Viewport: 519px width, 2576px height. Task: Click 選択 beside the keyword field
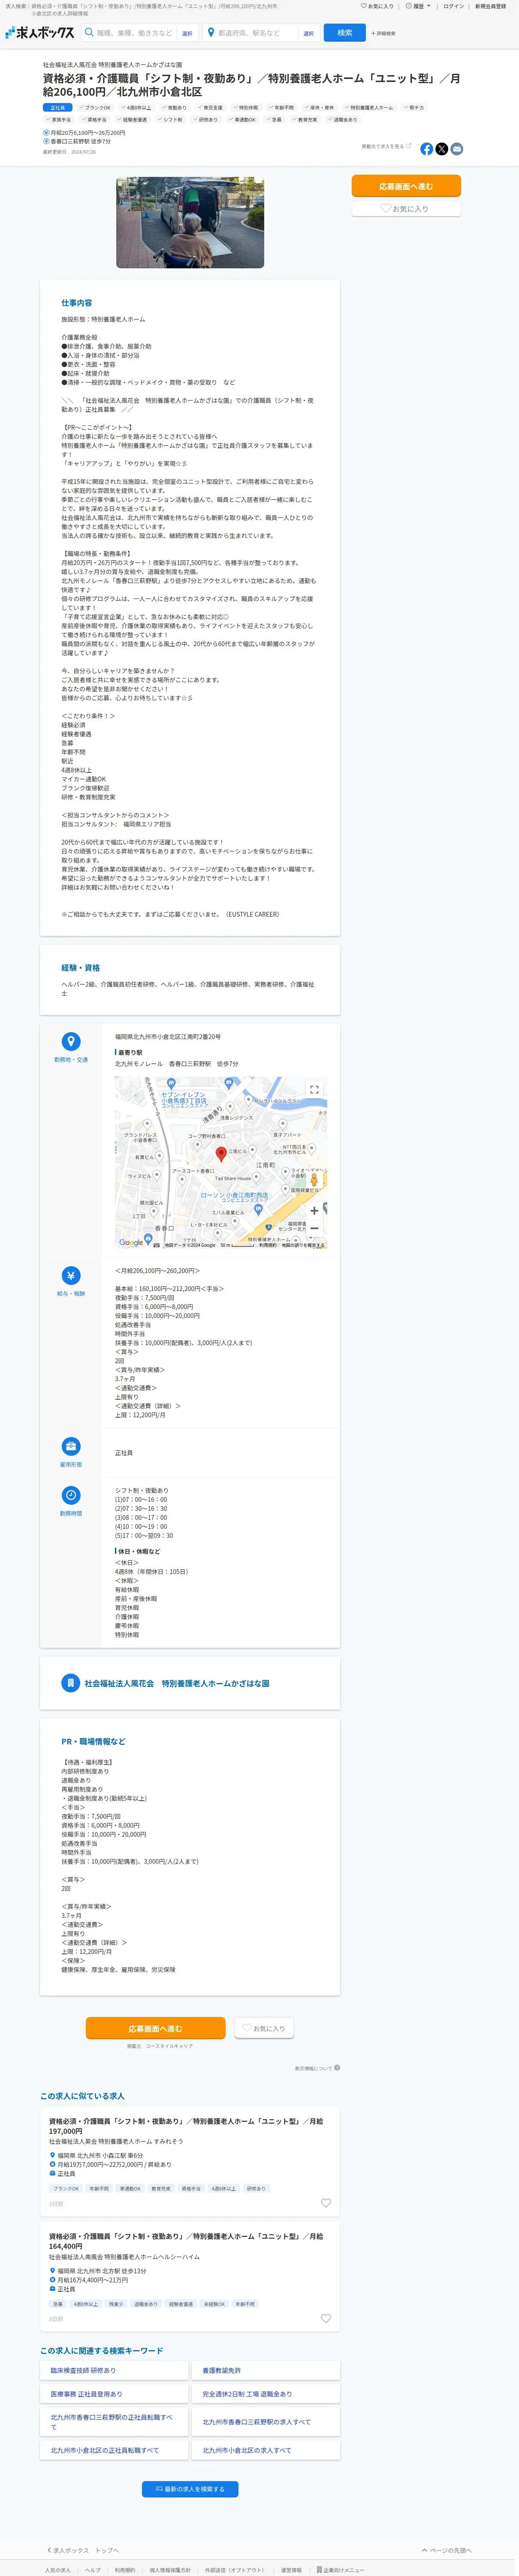187,33
